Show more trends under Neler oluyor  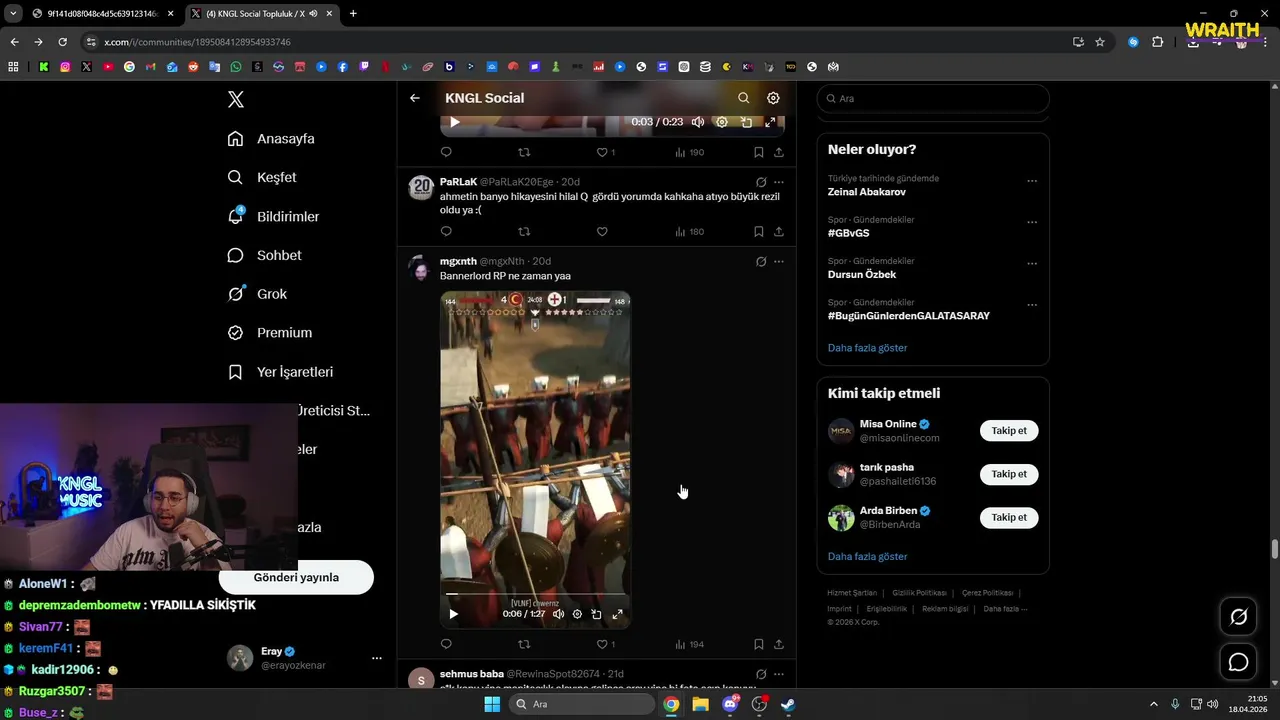click(x=867, y=348)
